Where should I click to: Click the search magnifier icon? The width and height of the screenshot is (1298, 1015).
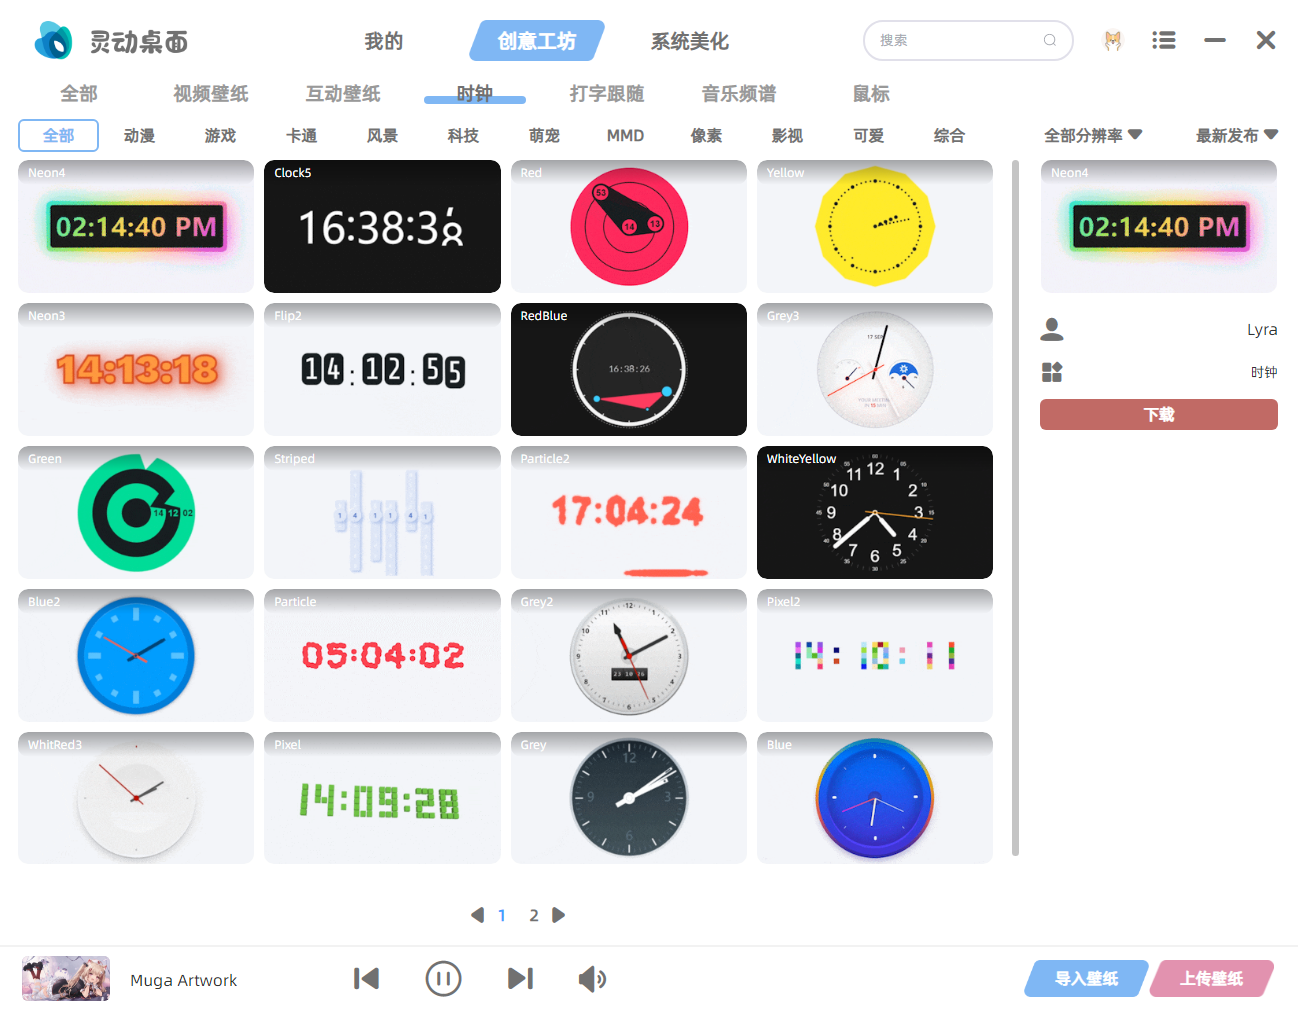[1049, 41]
